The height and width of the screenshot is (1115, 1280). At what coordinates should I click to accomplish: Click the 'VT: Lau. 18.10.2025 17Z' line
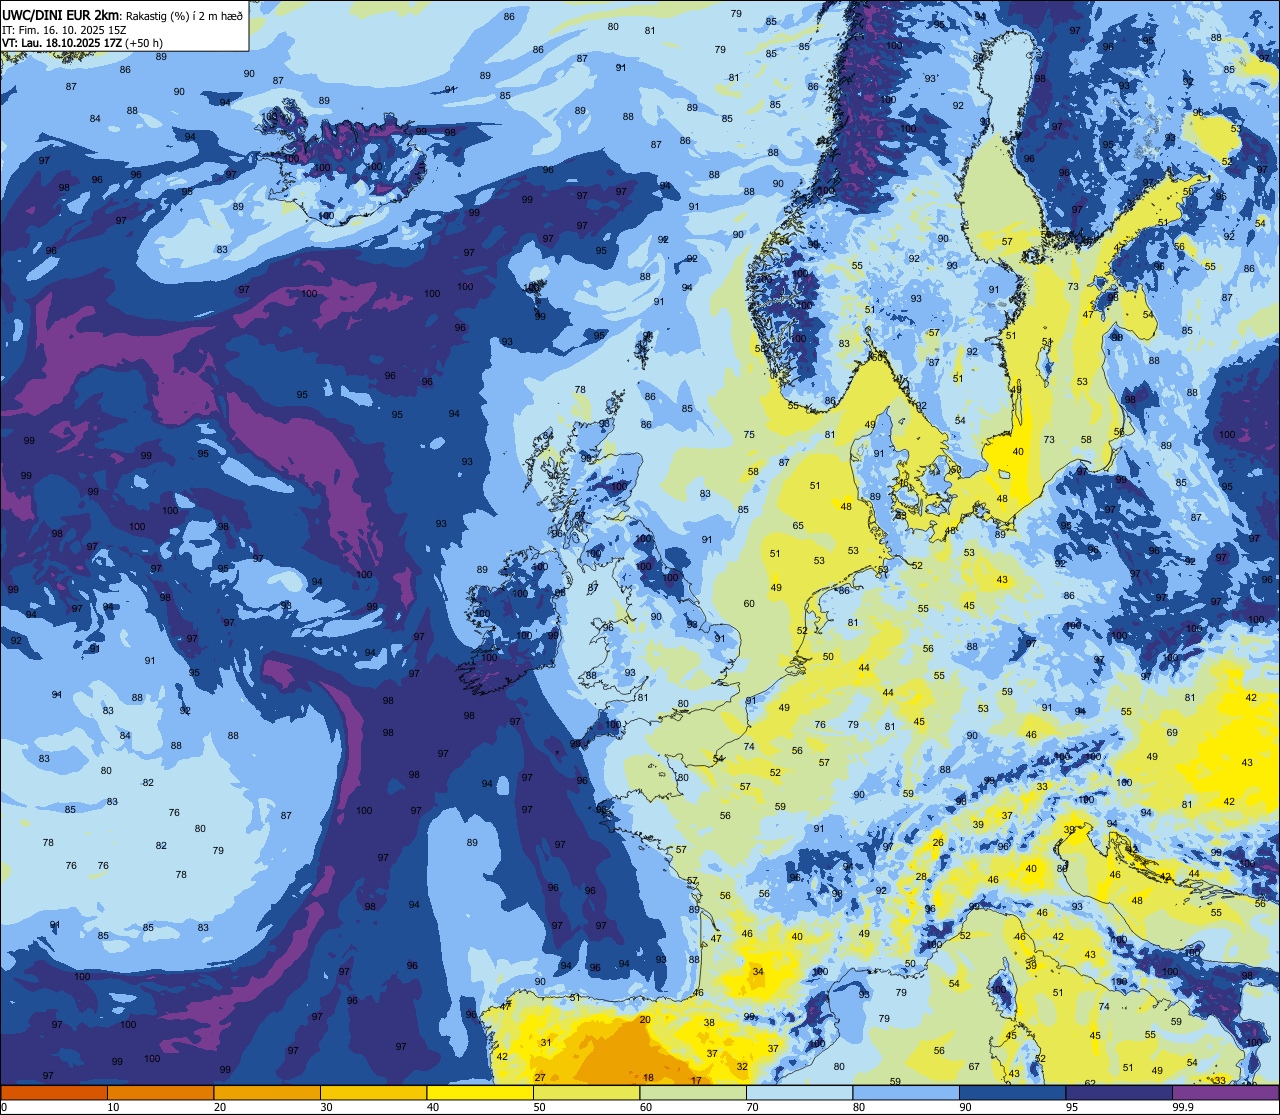pyautogui.click(x=62, y=43)
